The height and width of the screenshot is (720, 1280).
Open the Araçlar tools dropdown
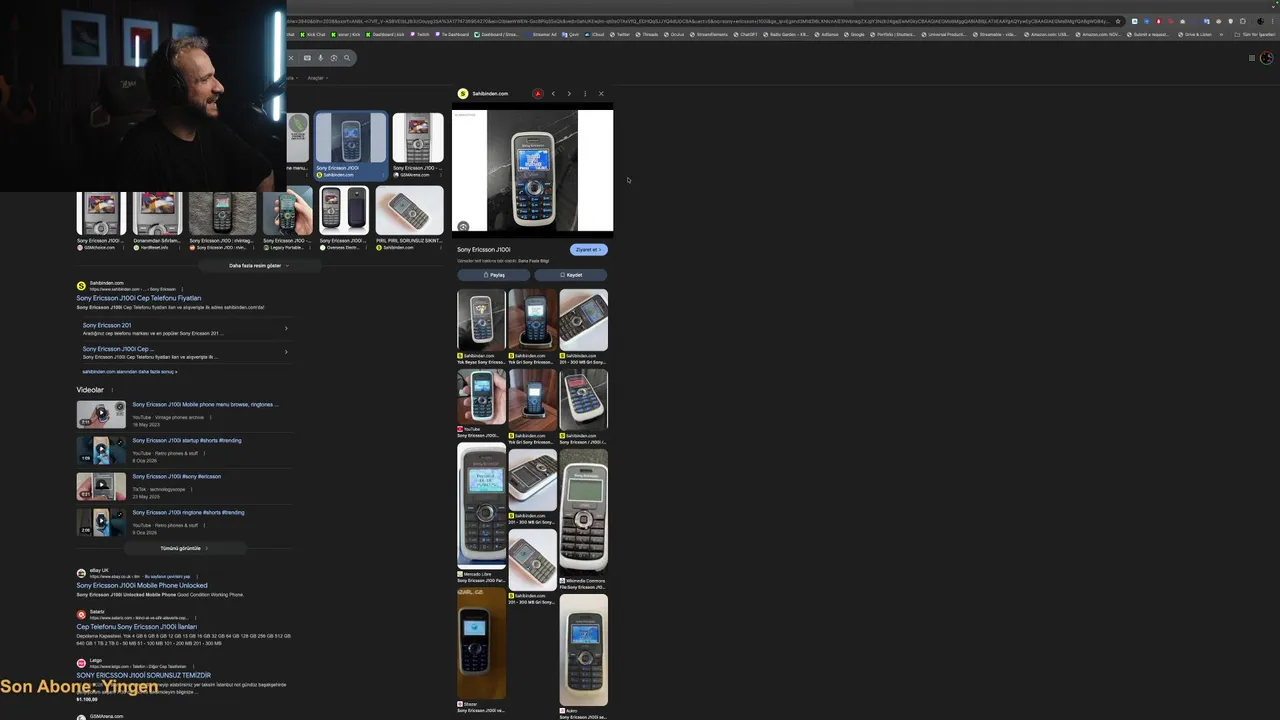(317, 78)
